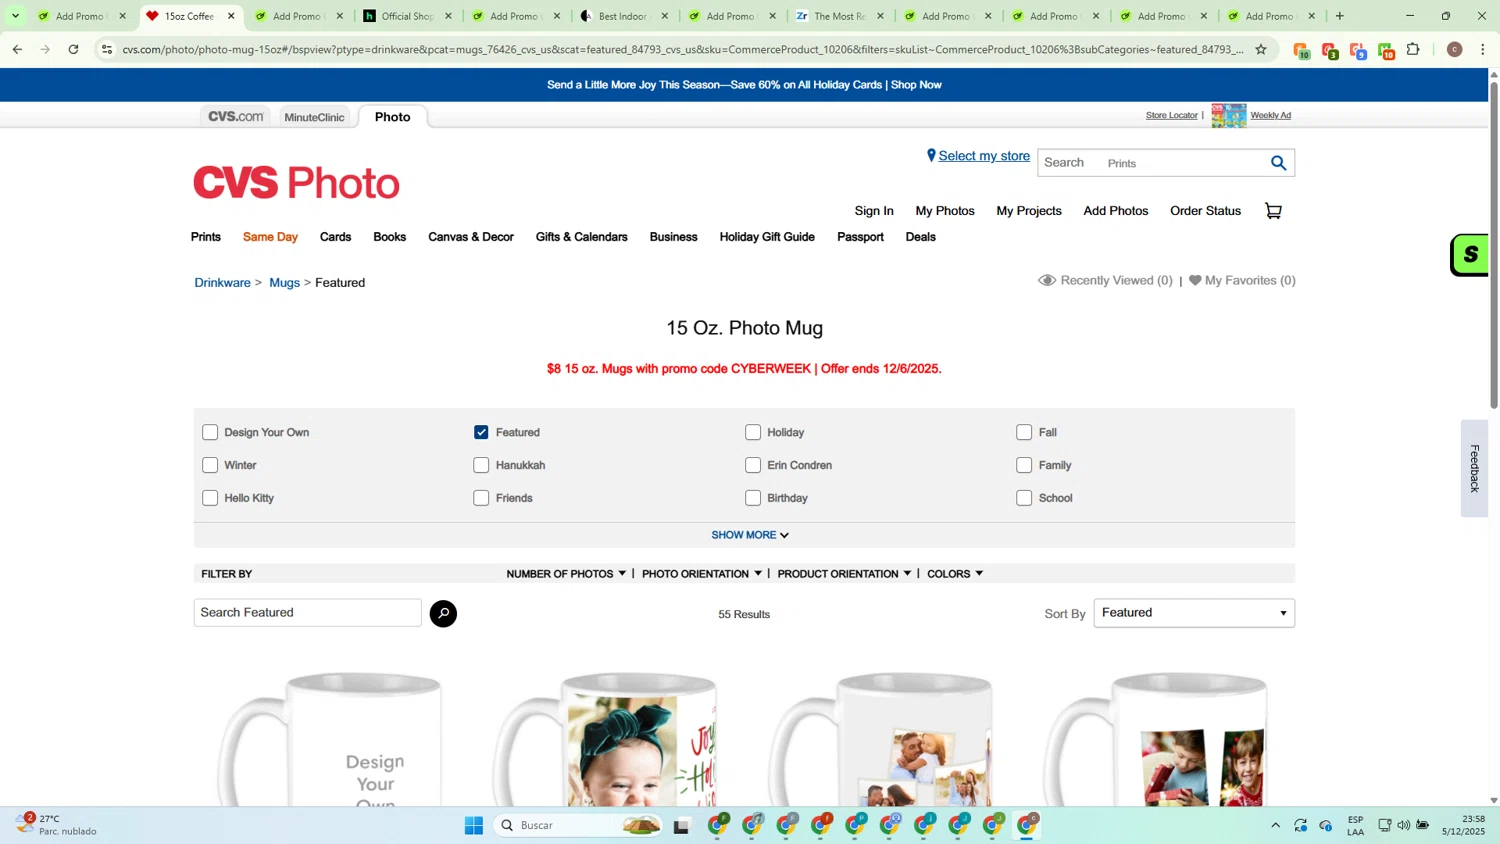Uncheck the Featured checkbox

[481, 433]
